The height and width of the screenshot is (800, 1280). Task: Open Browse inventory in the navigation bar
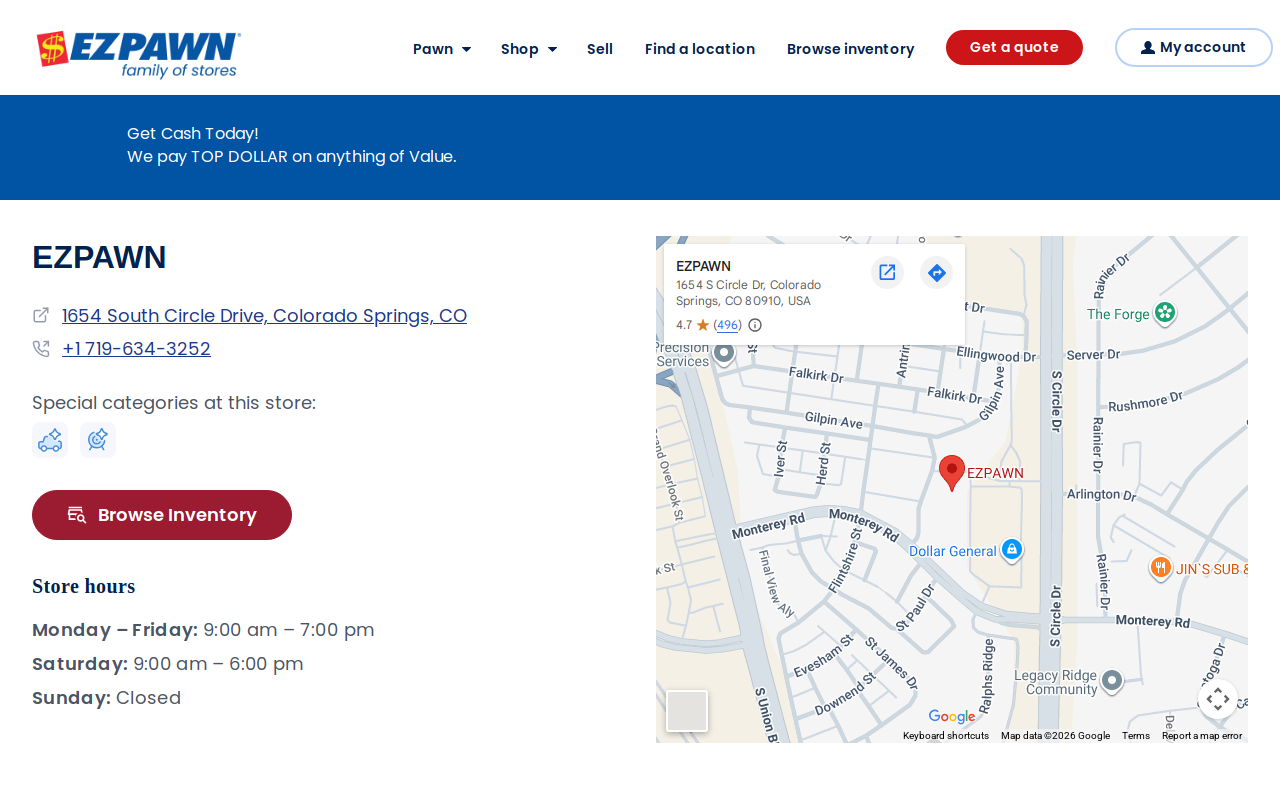pyautogui.click(x=851, y=49)
